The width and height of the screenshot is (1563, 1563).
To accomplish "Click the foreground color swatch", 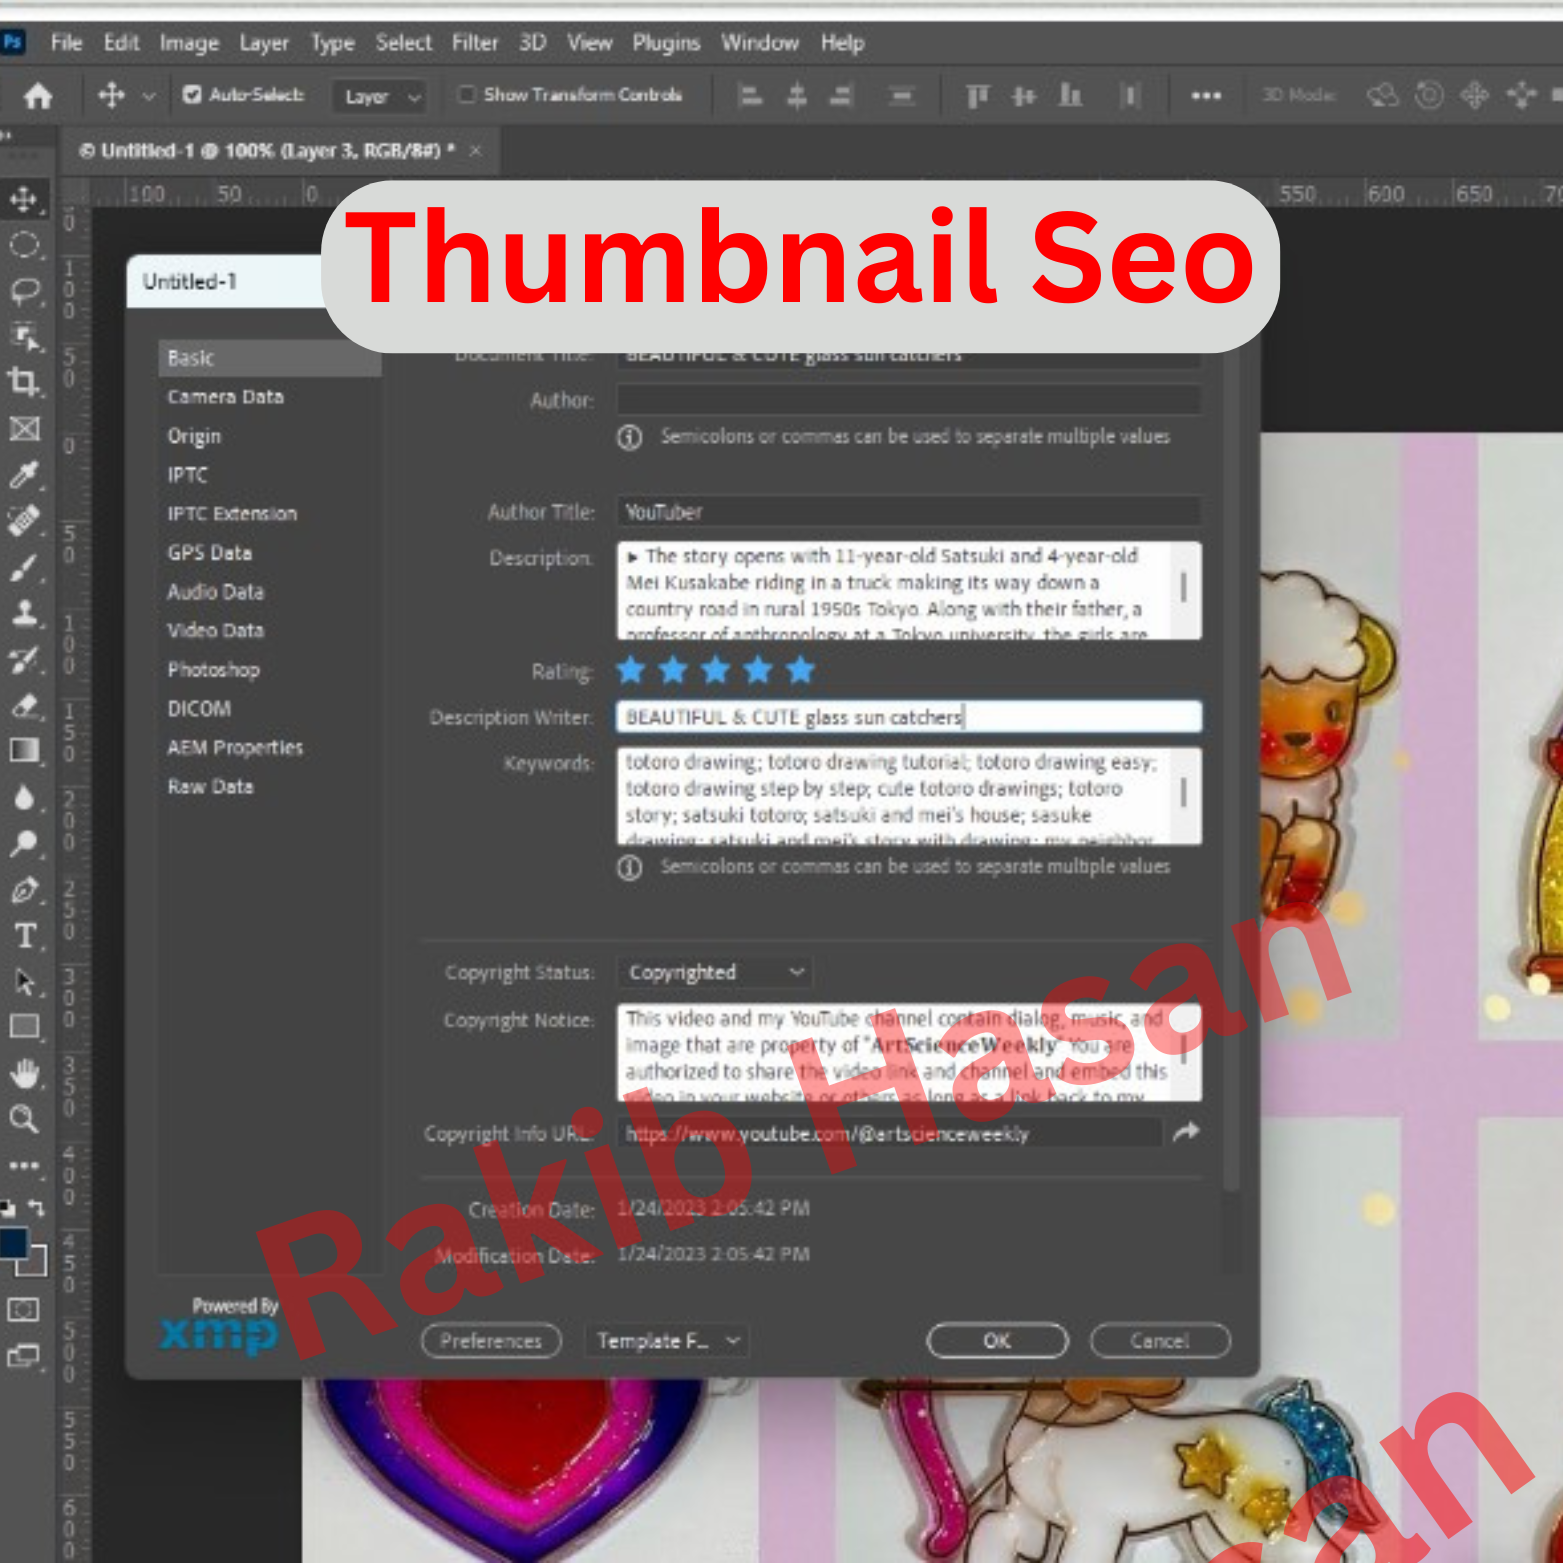I will click(x=13, y=1244).
